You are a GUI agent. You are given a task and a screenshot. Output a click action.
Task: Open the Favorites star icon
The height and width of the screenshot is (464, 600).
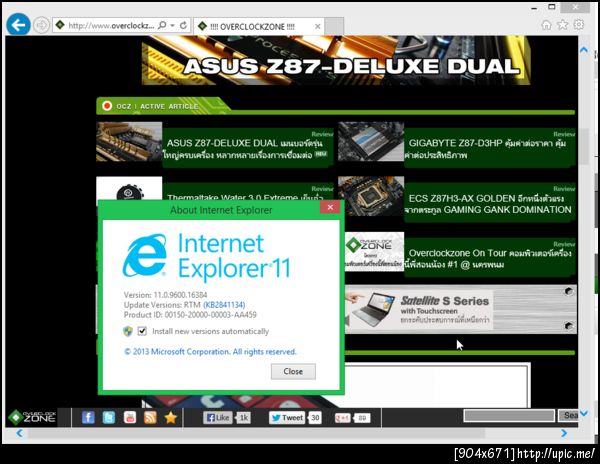tap(562, 25)
